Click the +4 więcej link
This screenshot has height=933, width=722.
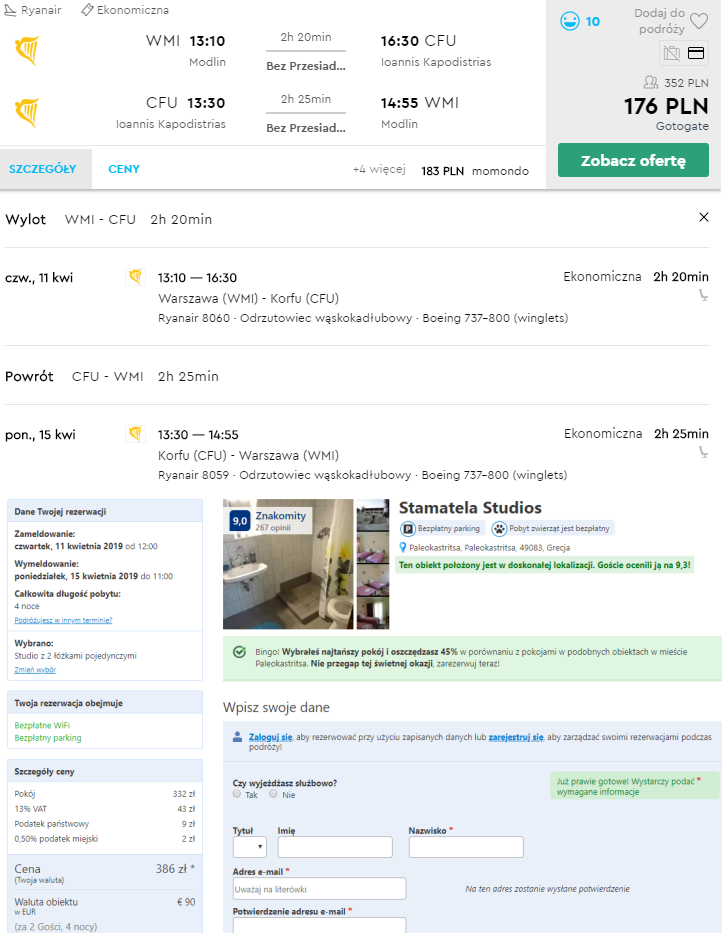379,170
